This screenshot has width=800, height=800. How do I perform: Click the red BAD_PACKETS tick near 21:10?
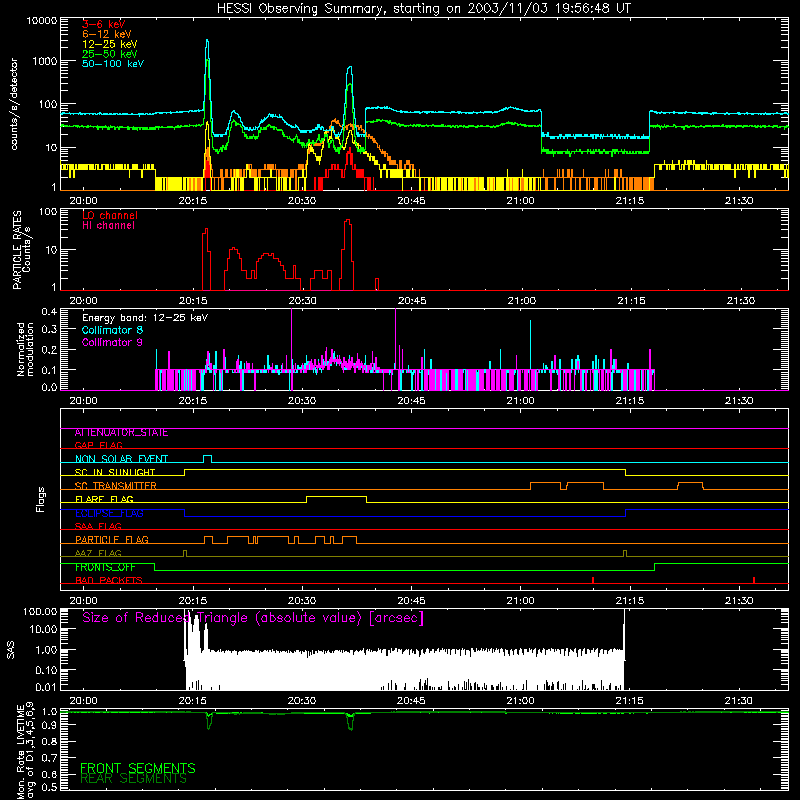pyautogui.click(x=593, y=580)
